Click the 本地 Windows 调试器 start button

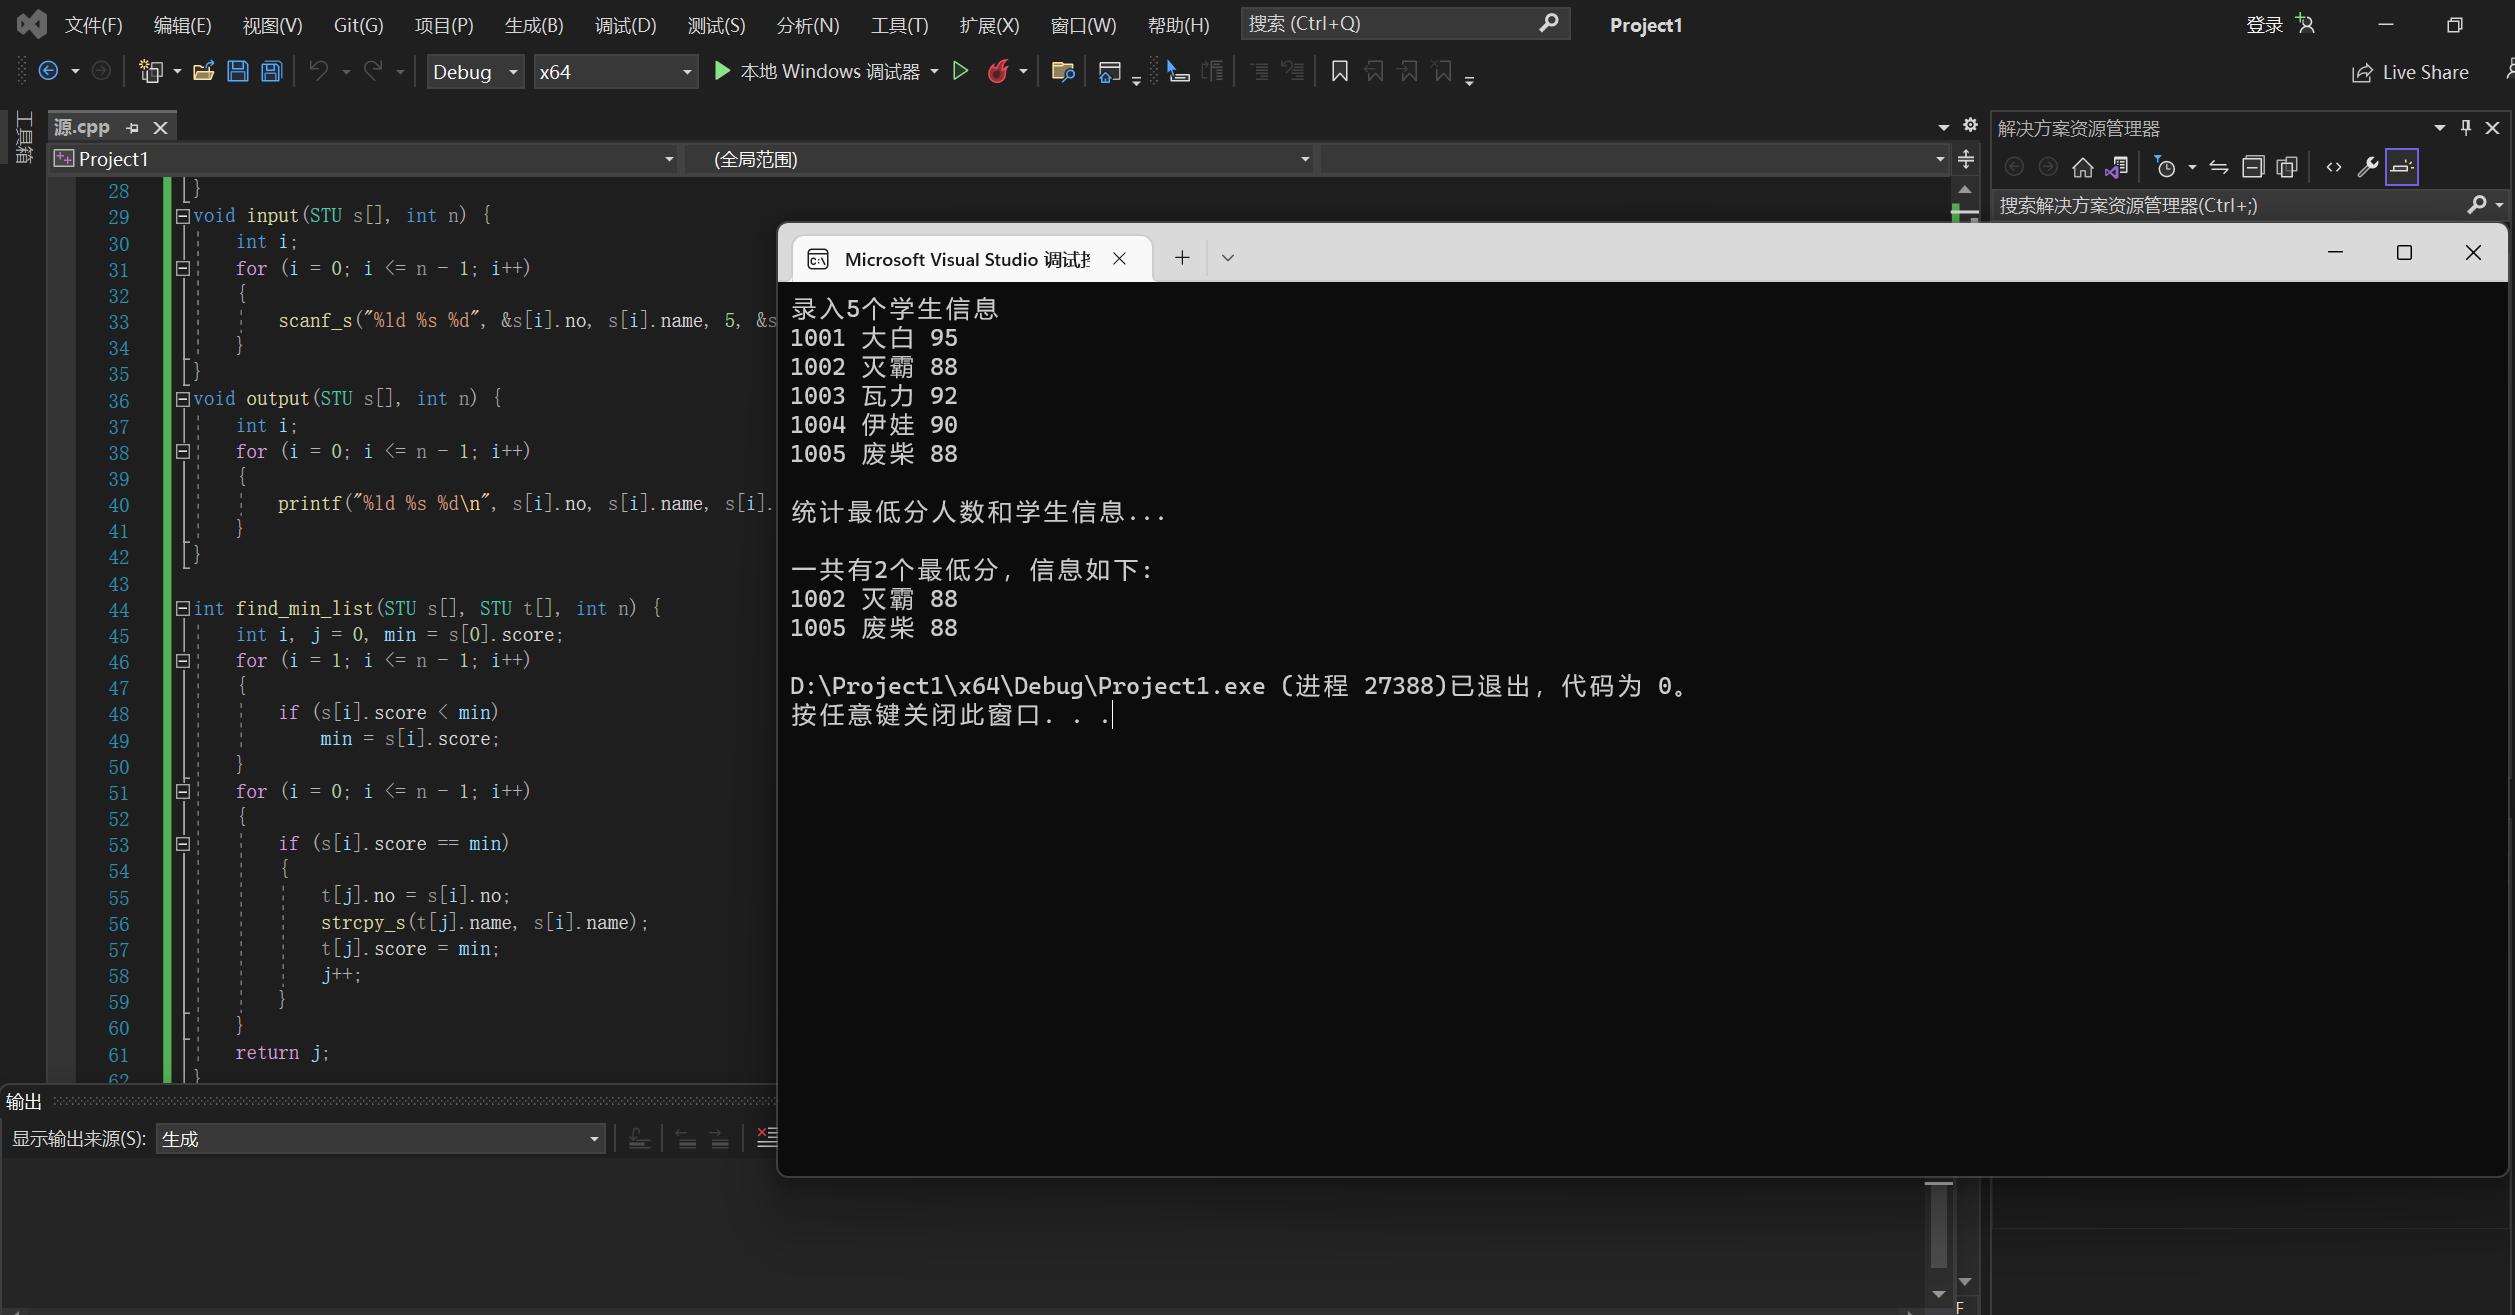click(x=818, y=71)
